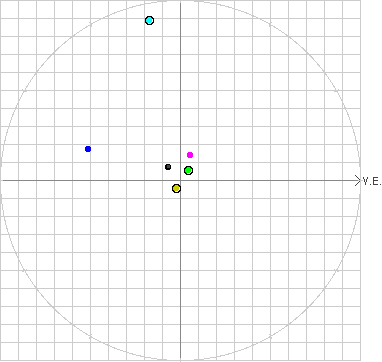The height and width of the screenshot is (362, 382).
Task: Click the magenta data point
Action: point(190,155)
